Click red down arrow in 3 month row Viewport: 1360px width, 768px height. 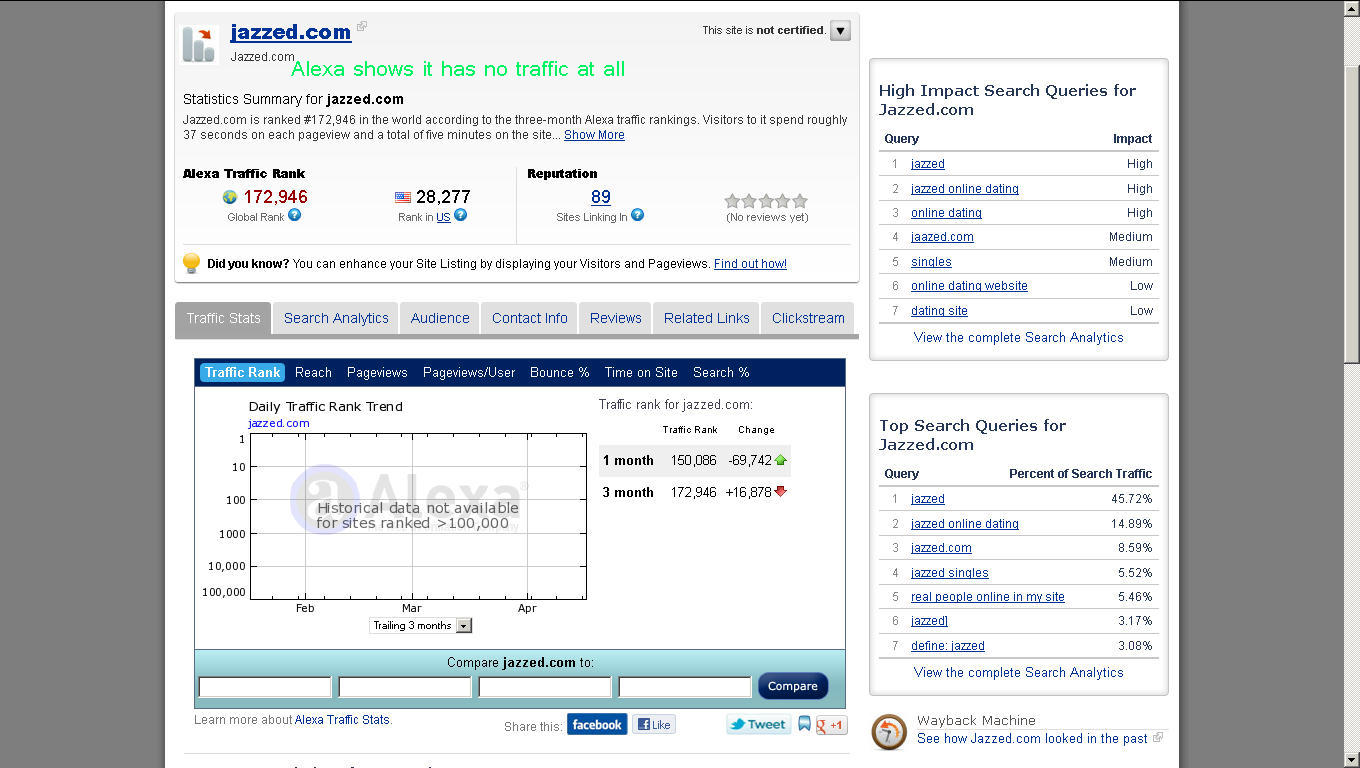pyautogui.click(x=781, y=492)
